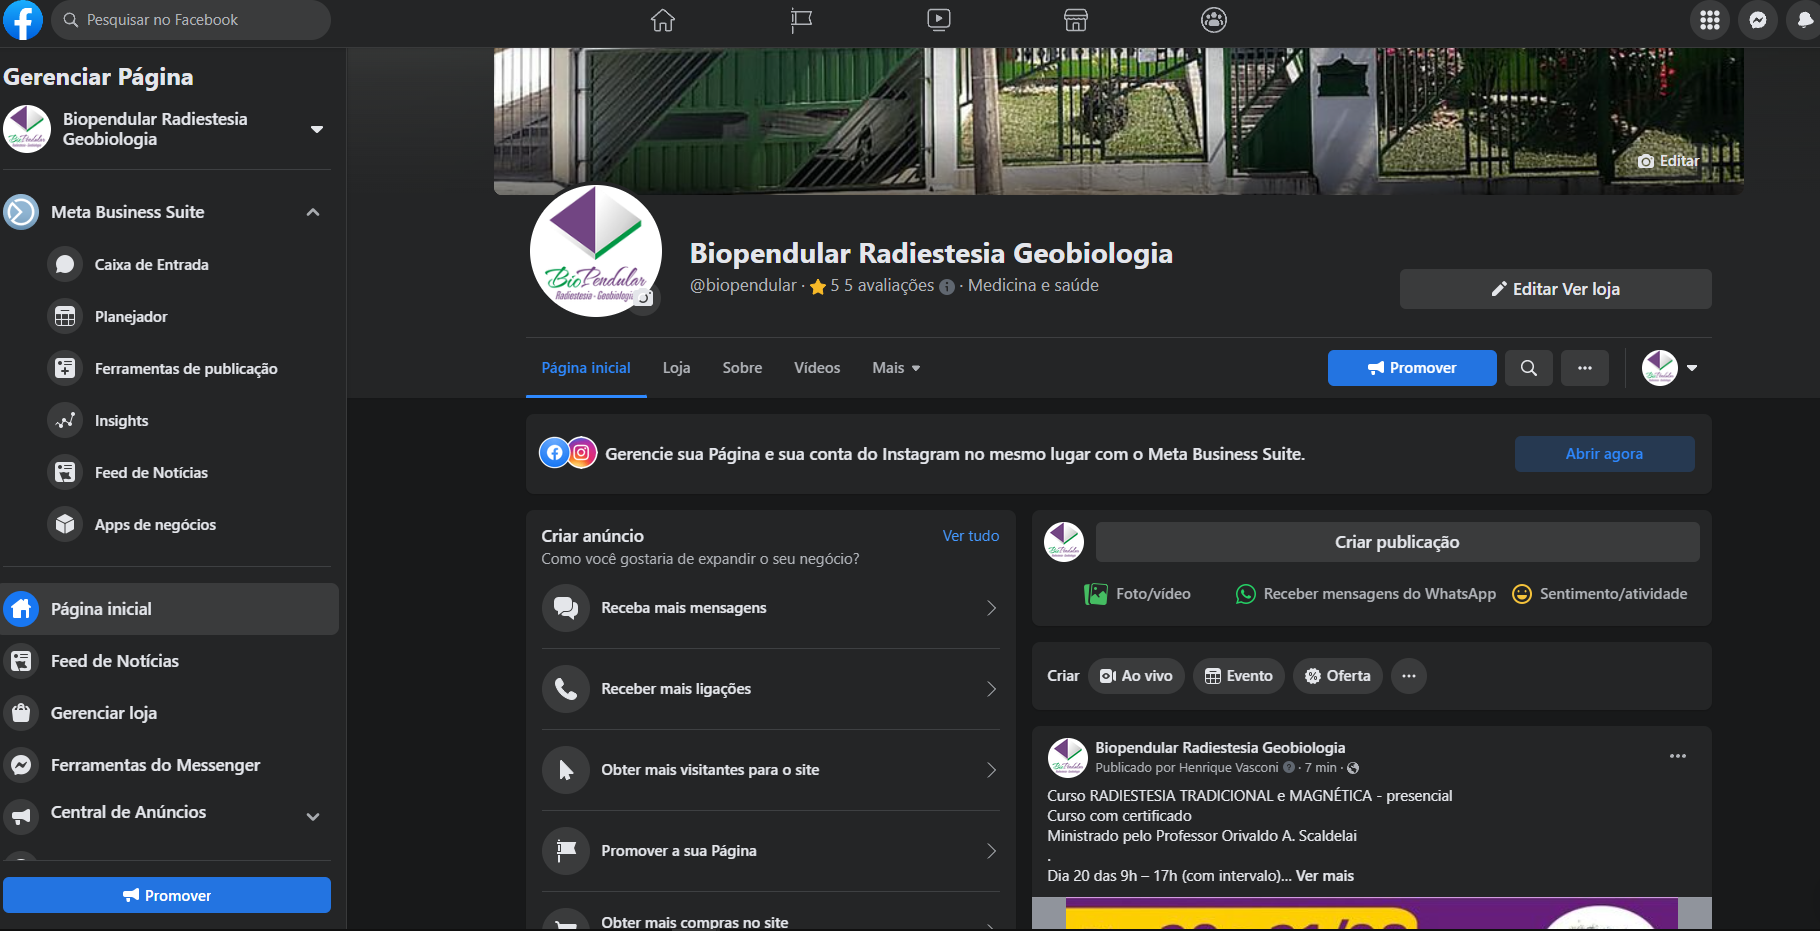Click the Insights chart icon

tap(65, 421)
